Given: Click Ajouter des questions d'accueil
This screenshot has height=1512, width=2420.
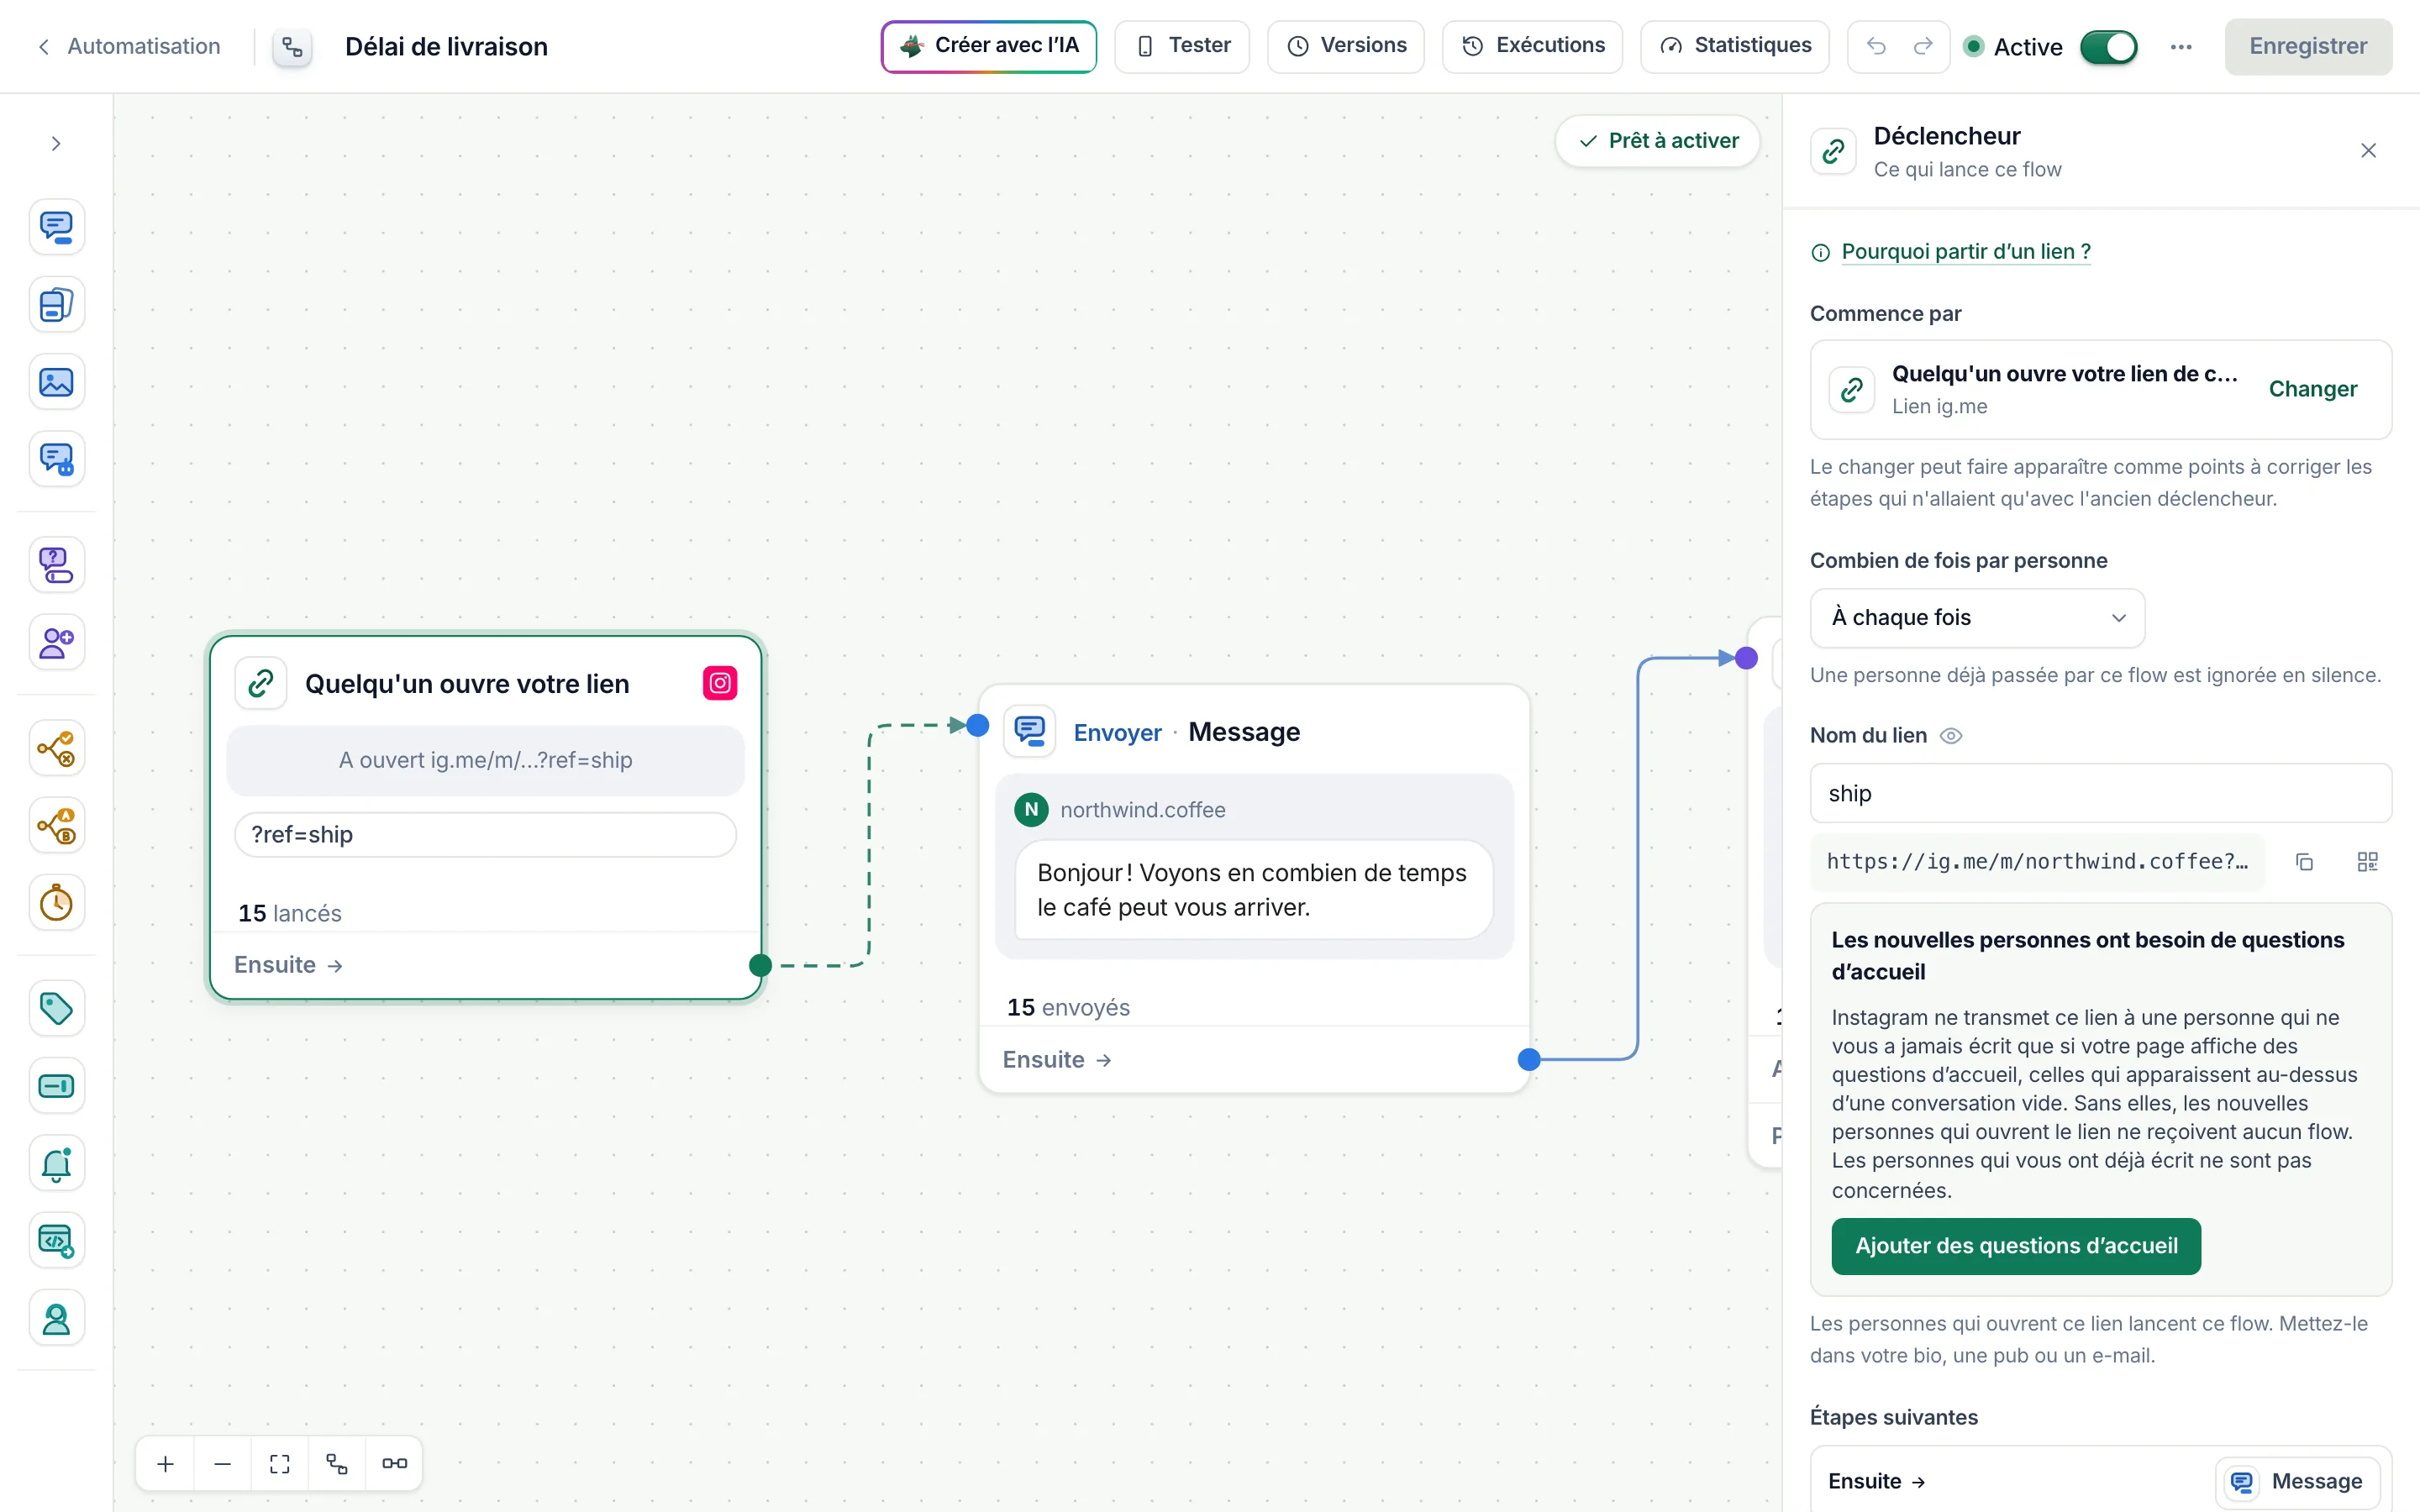Looking at the screenshot, I should 2016,1246.
